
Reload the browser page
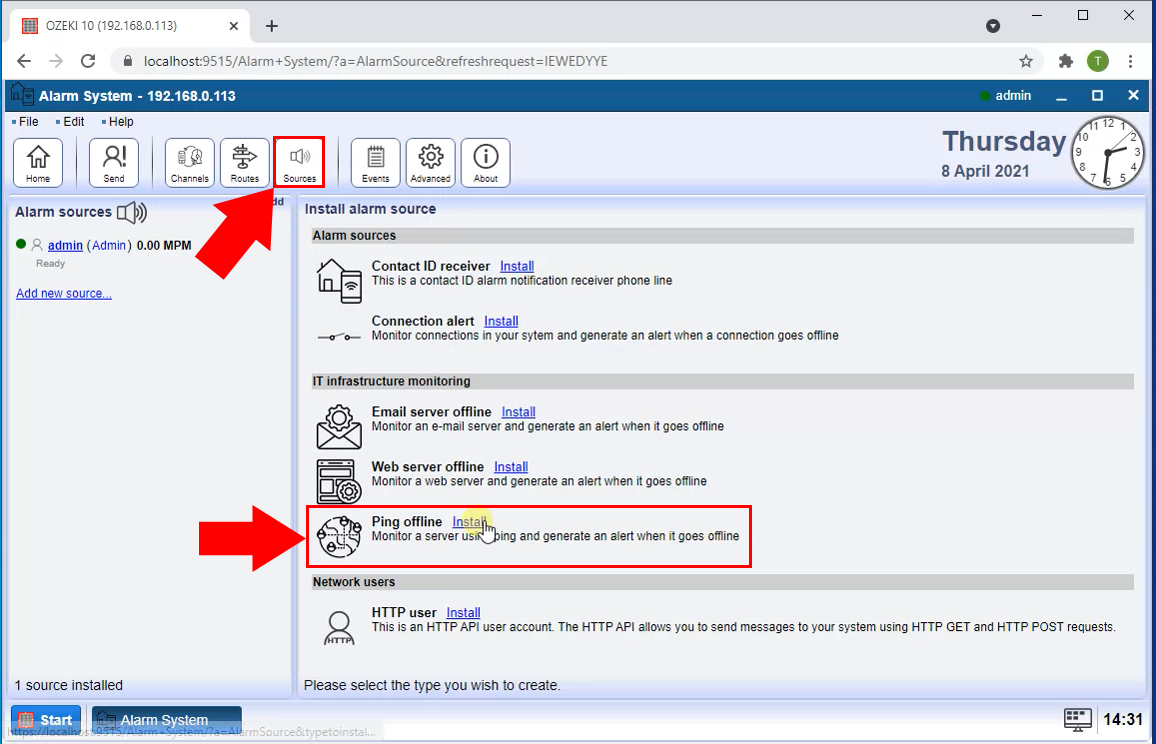tap(88, 61)
